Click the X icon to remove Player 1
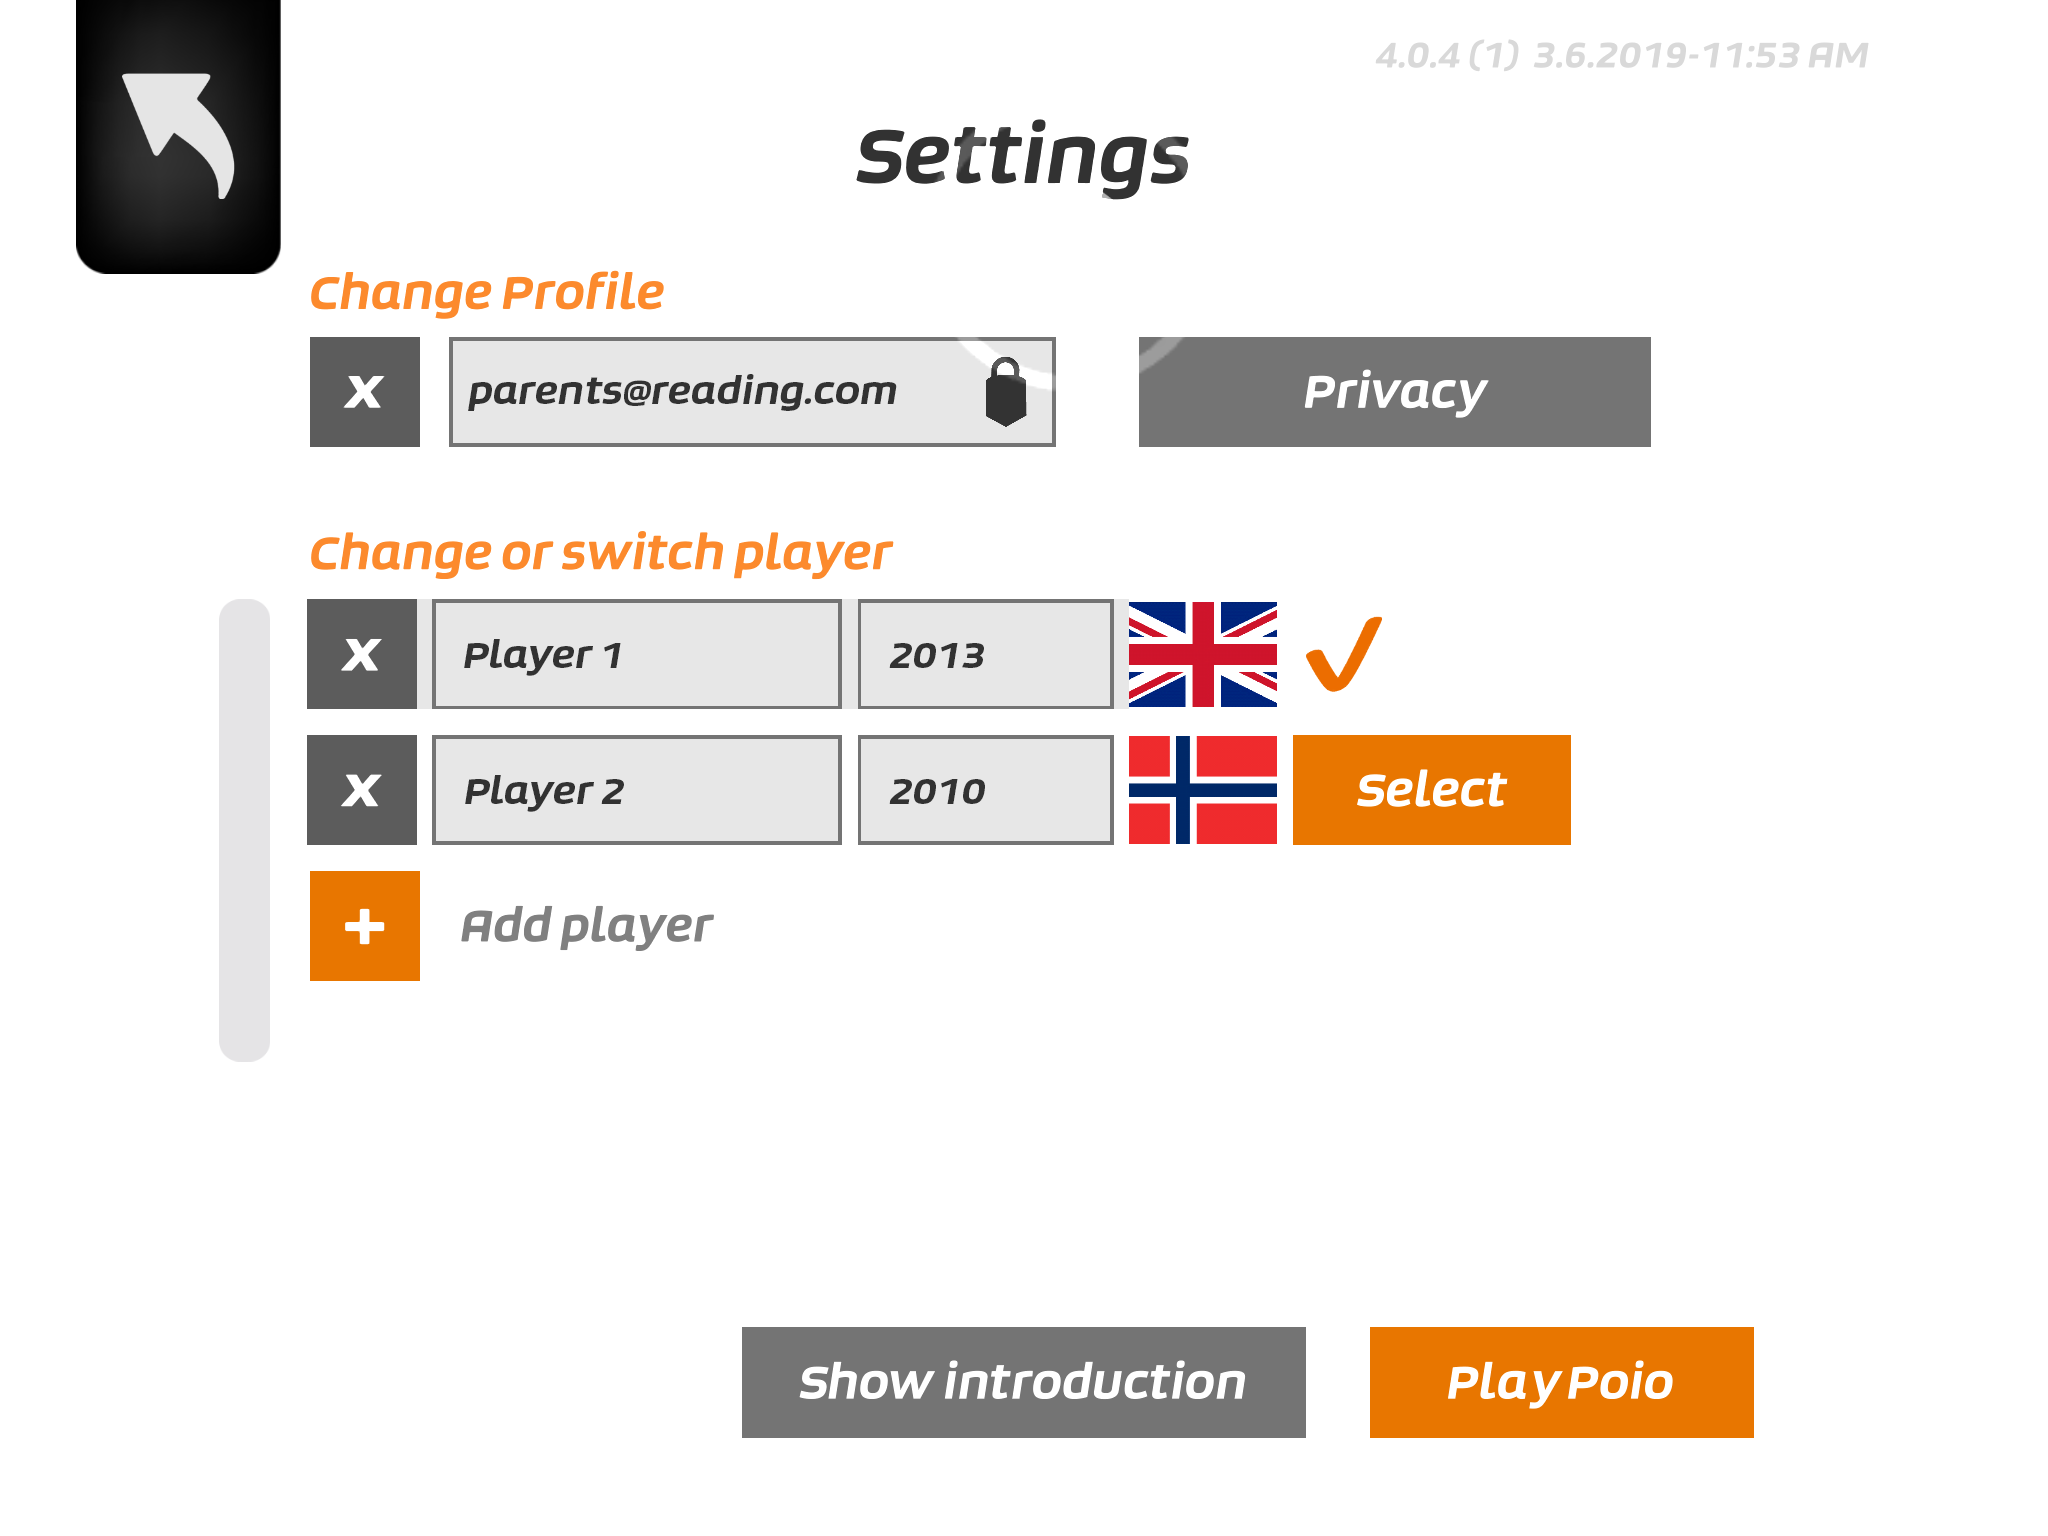The width and height of the screenshot is (2048, 1536). tap(363, 652)
